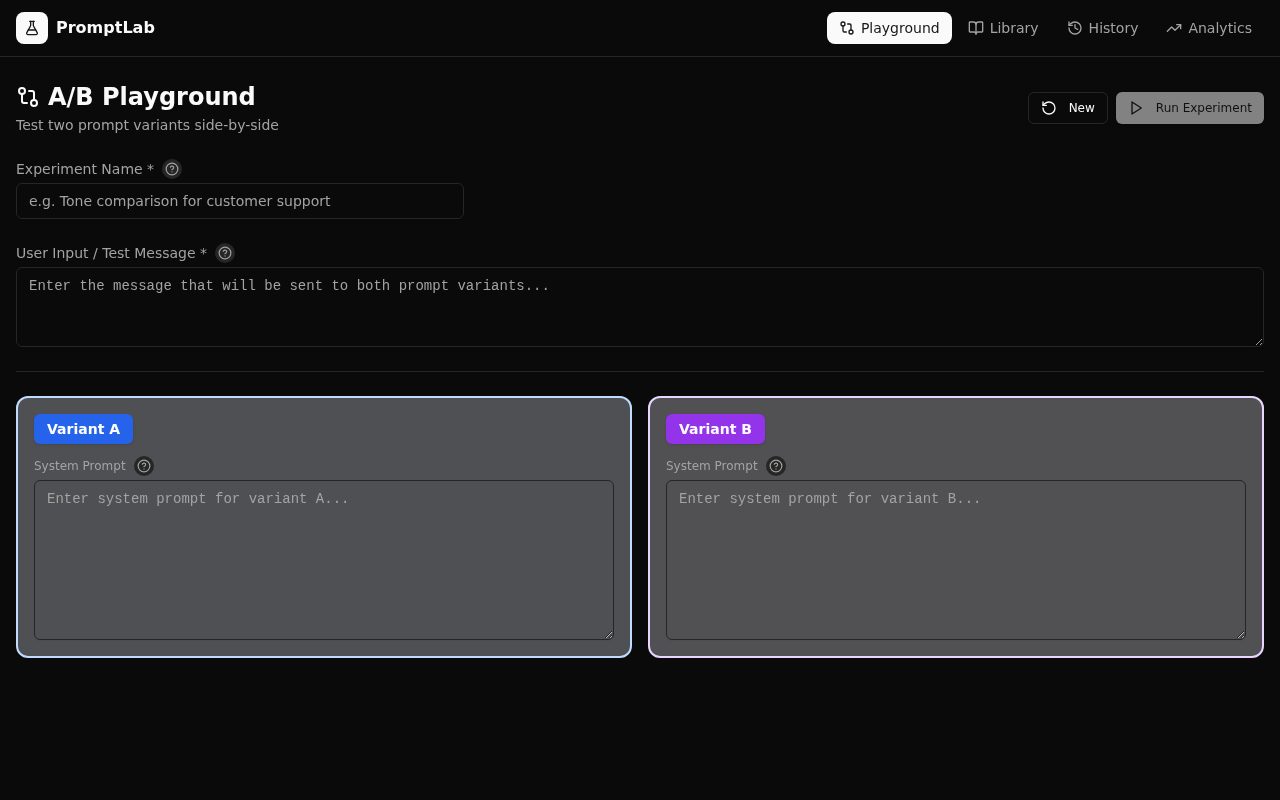Click the Variant A badge
This screenshot has width=1280, height=800.
(83, 429)
